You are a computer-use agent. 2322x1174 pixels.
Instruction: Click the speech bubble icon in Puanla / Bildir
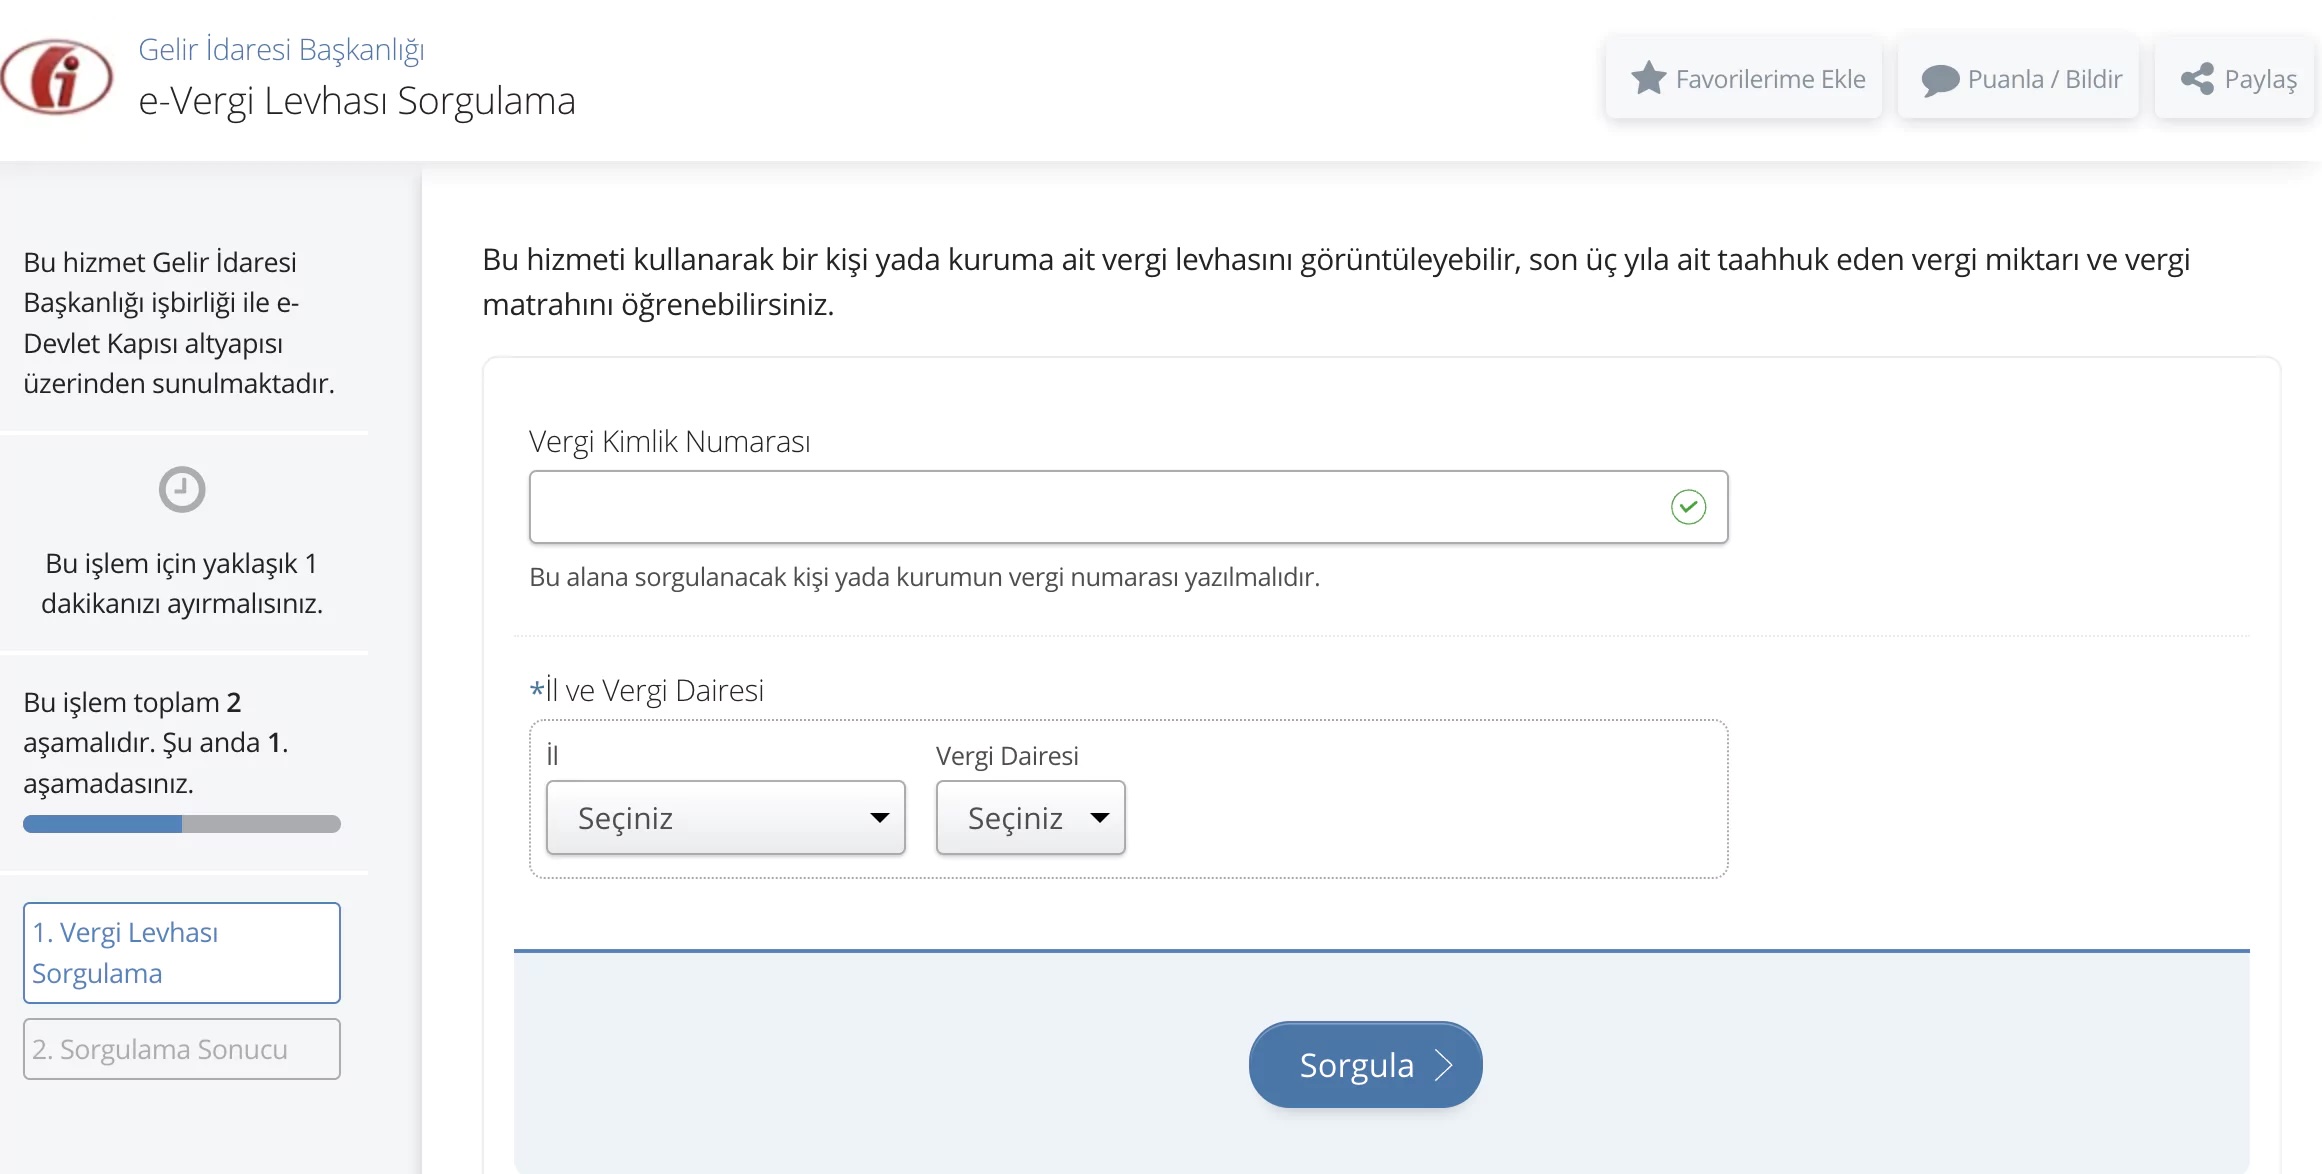(x=1940, y=80)
